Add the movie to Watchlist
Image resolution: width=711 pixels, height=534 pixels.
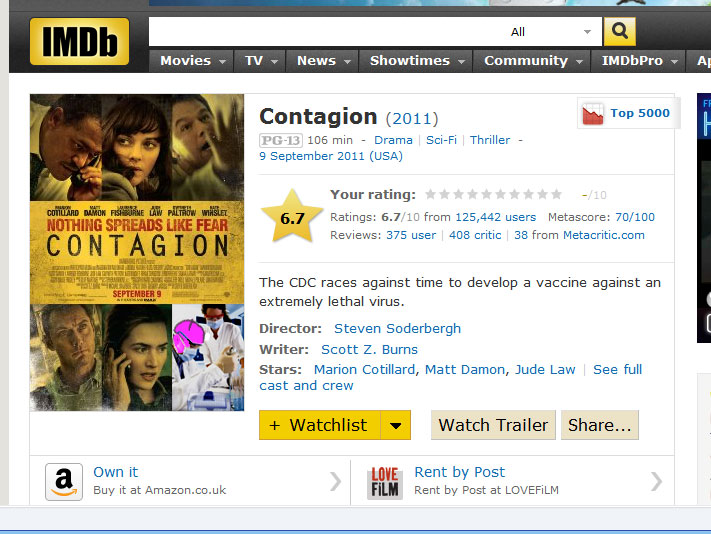[x=320, y=425]
